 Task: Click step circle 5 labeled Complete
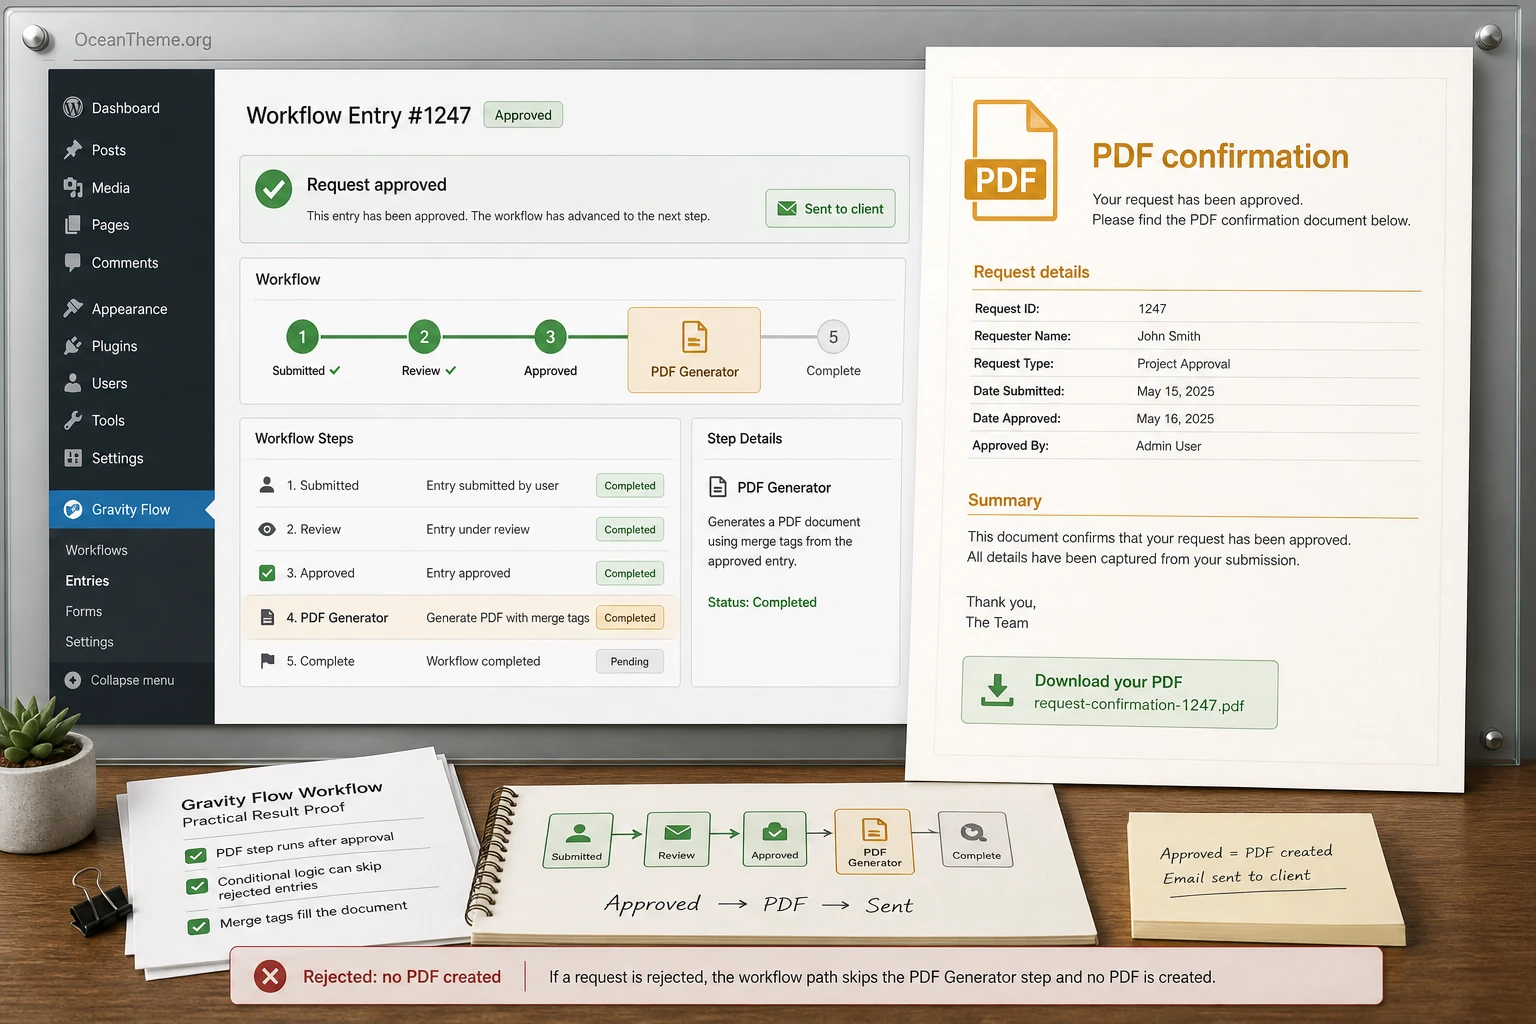click(x=833, y=337)
